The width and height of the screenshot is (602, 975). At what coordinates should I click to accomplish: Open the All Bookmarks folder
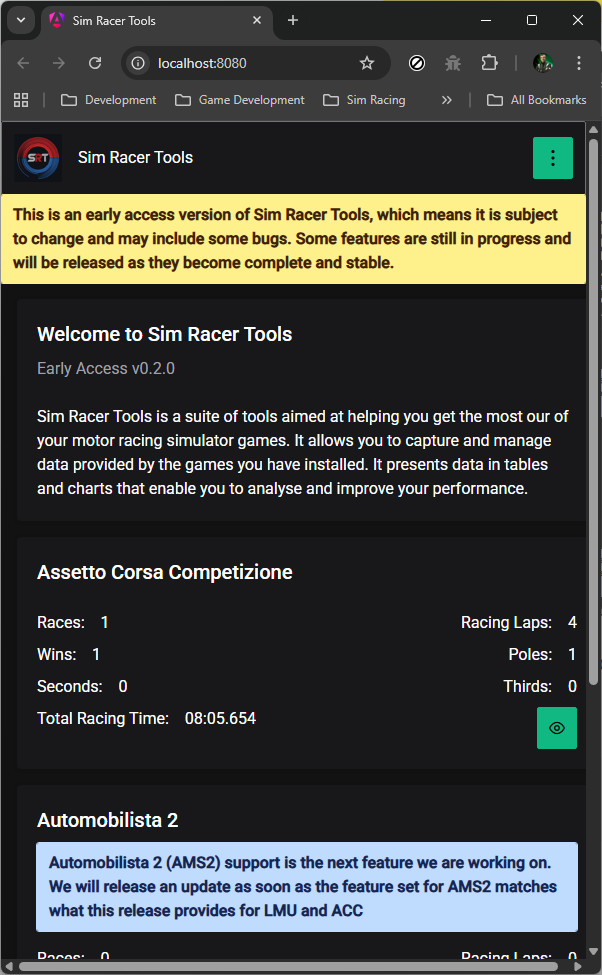(x=536, y=100)
